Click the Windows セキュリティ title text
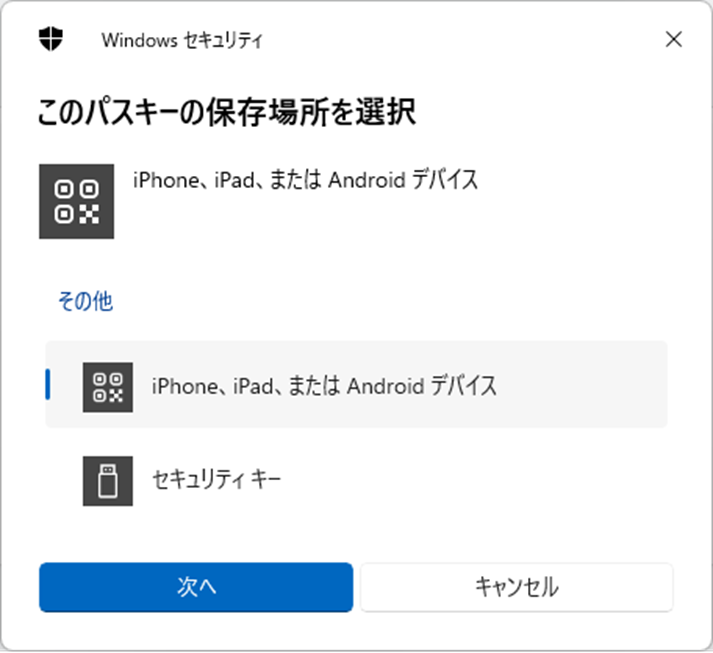713x653 pixels. coord(182,40)
